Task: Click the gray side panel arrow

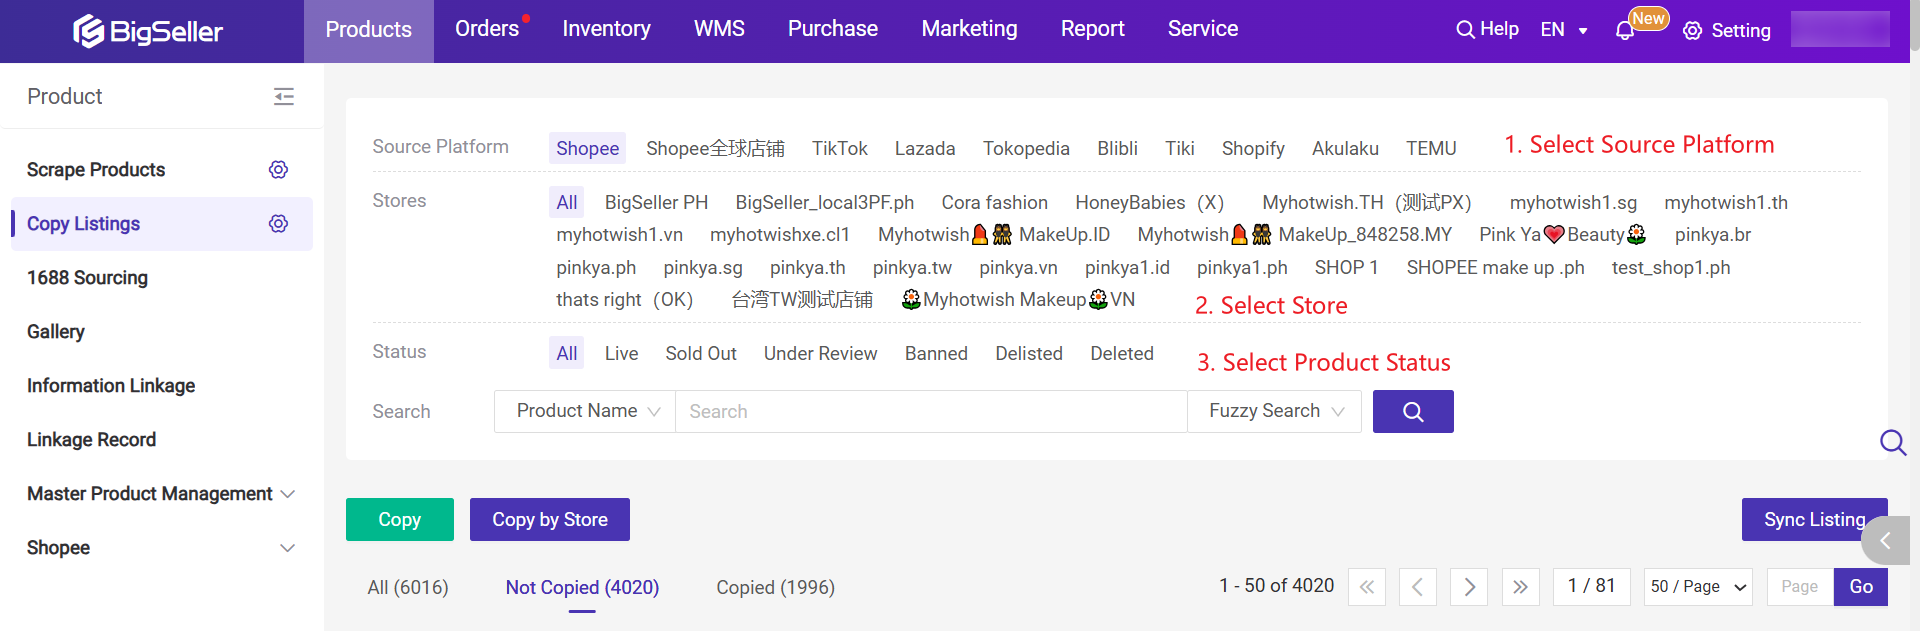Action: (1886, 541)
